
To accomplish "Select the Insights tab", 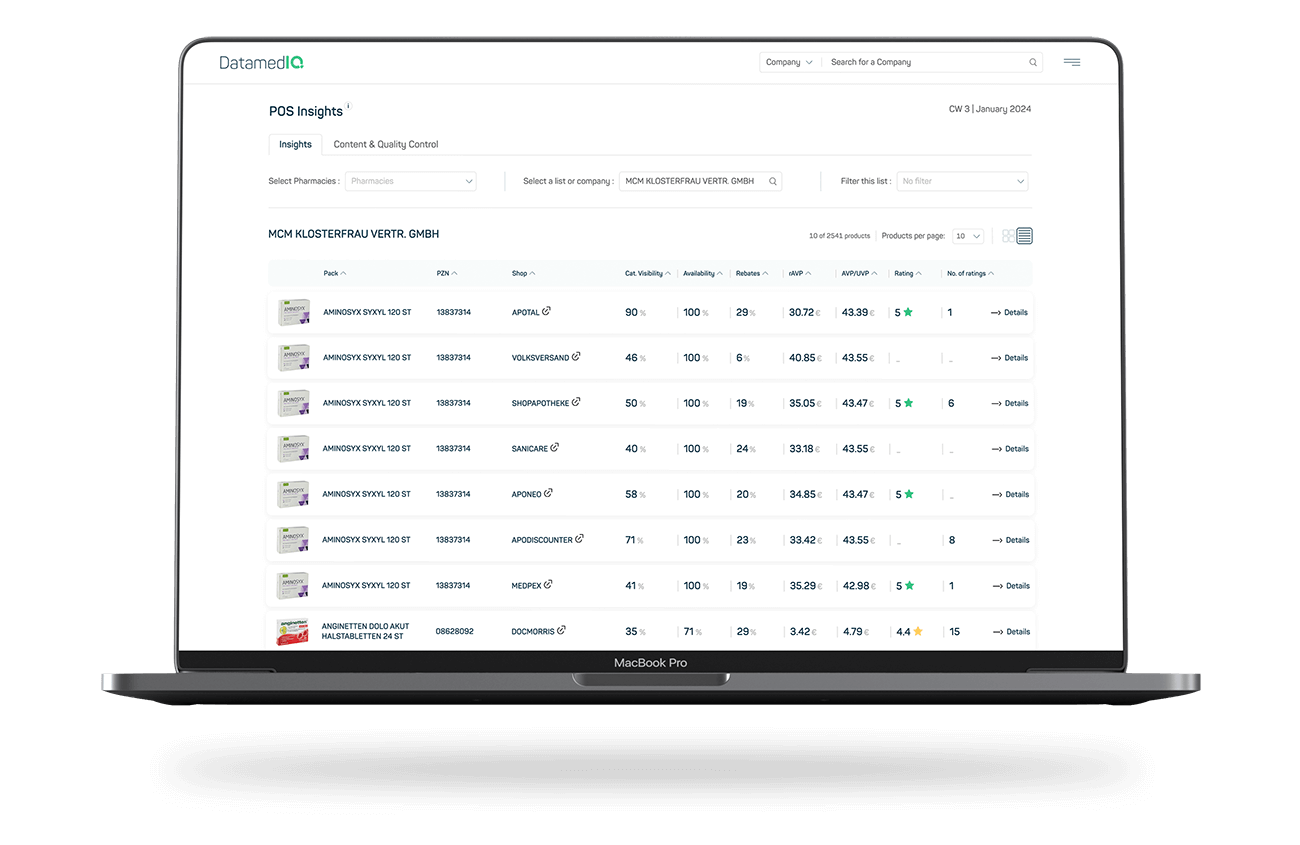I will (x=295, y=144).
